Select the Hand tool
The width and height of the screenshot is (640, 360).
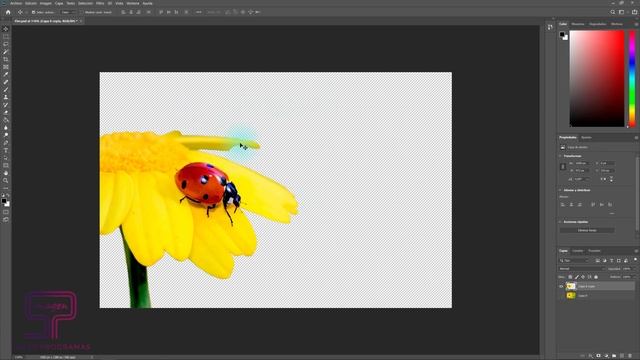pyautogui.click(x=6, y=173)
